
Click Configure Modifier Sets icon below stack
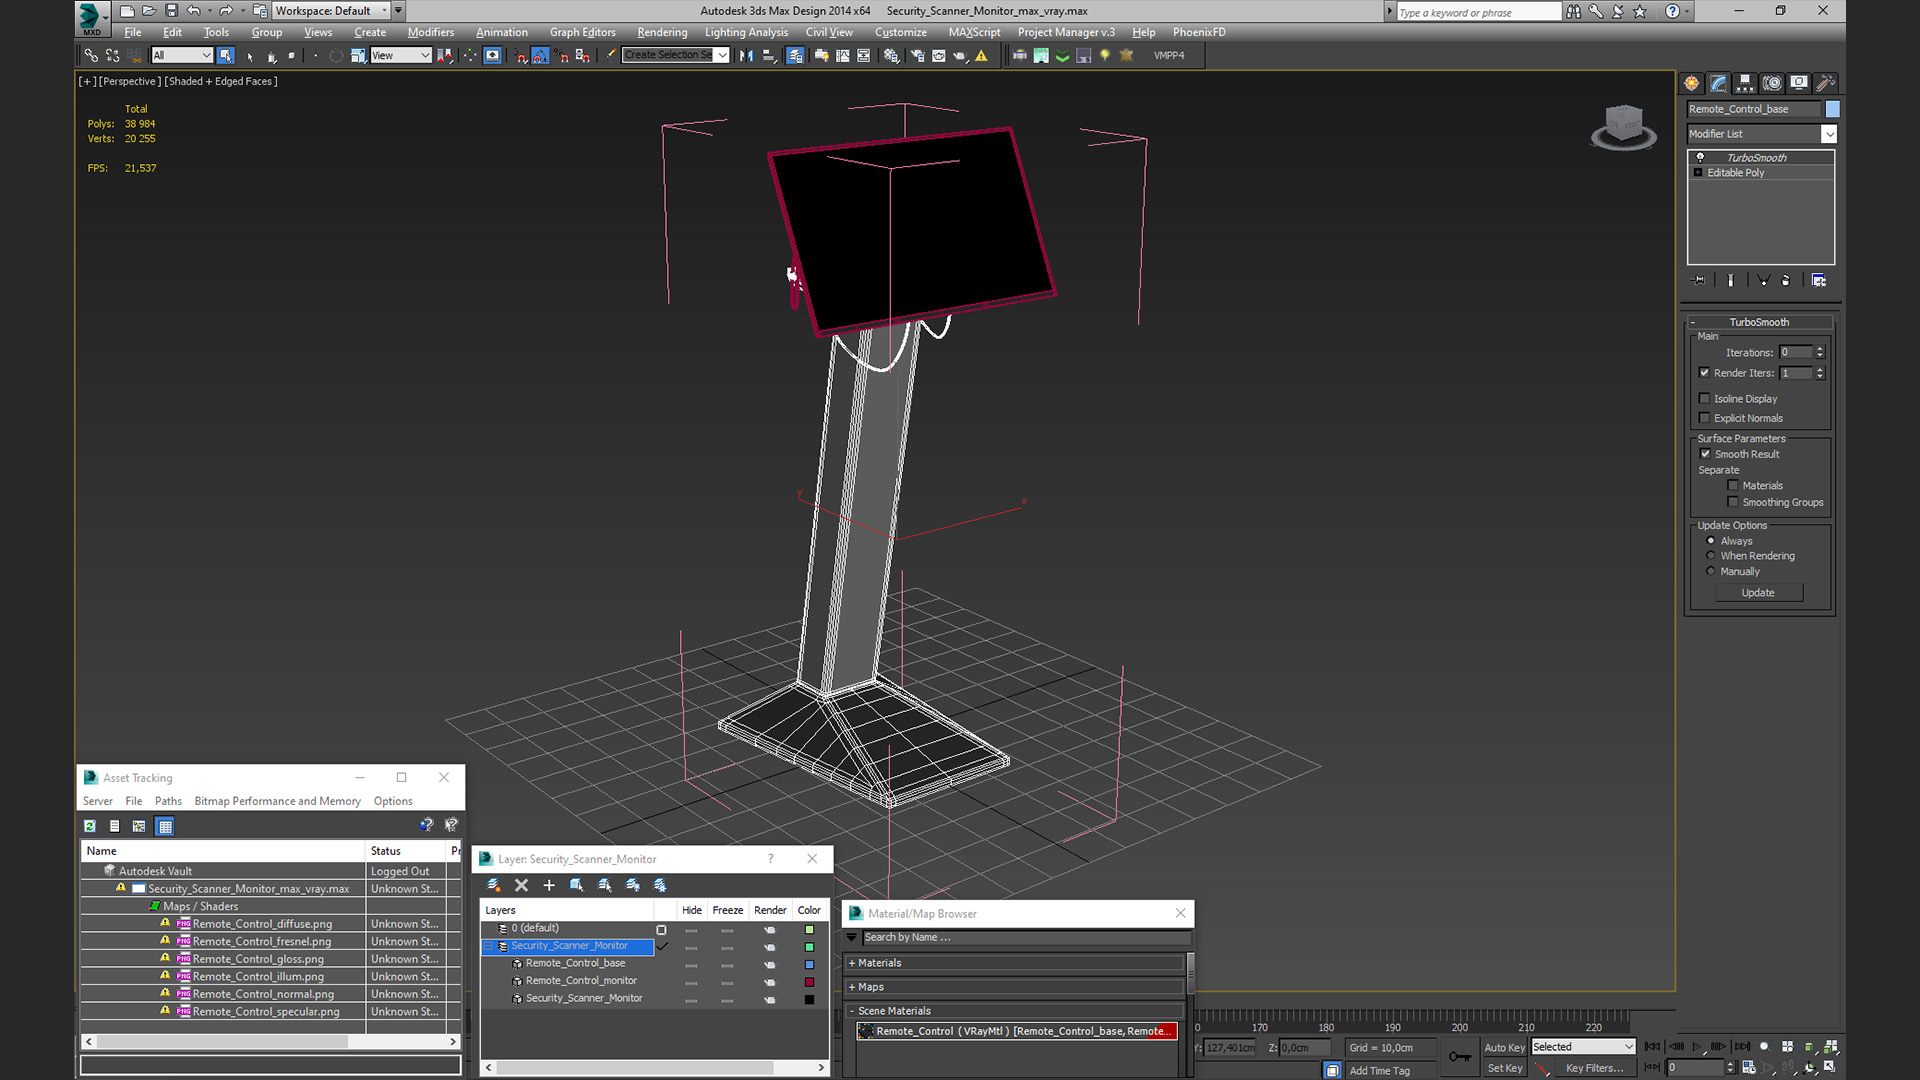[1819, 281]
